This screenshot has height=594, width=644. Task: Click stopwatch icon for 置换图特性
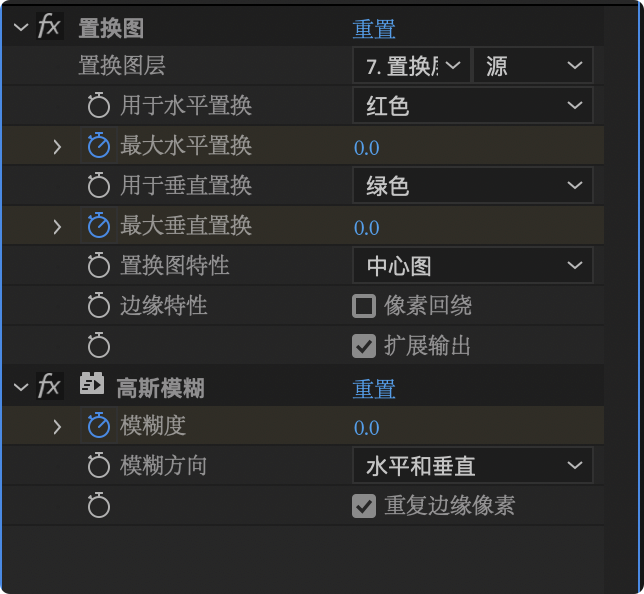click(x=98, y=266)
